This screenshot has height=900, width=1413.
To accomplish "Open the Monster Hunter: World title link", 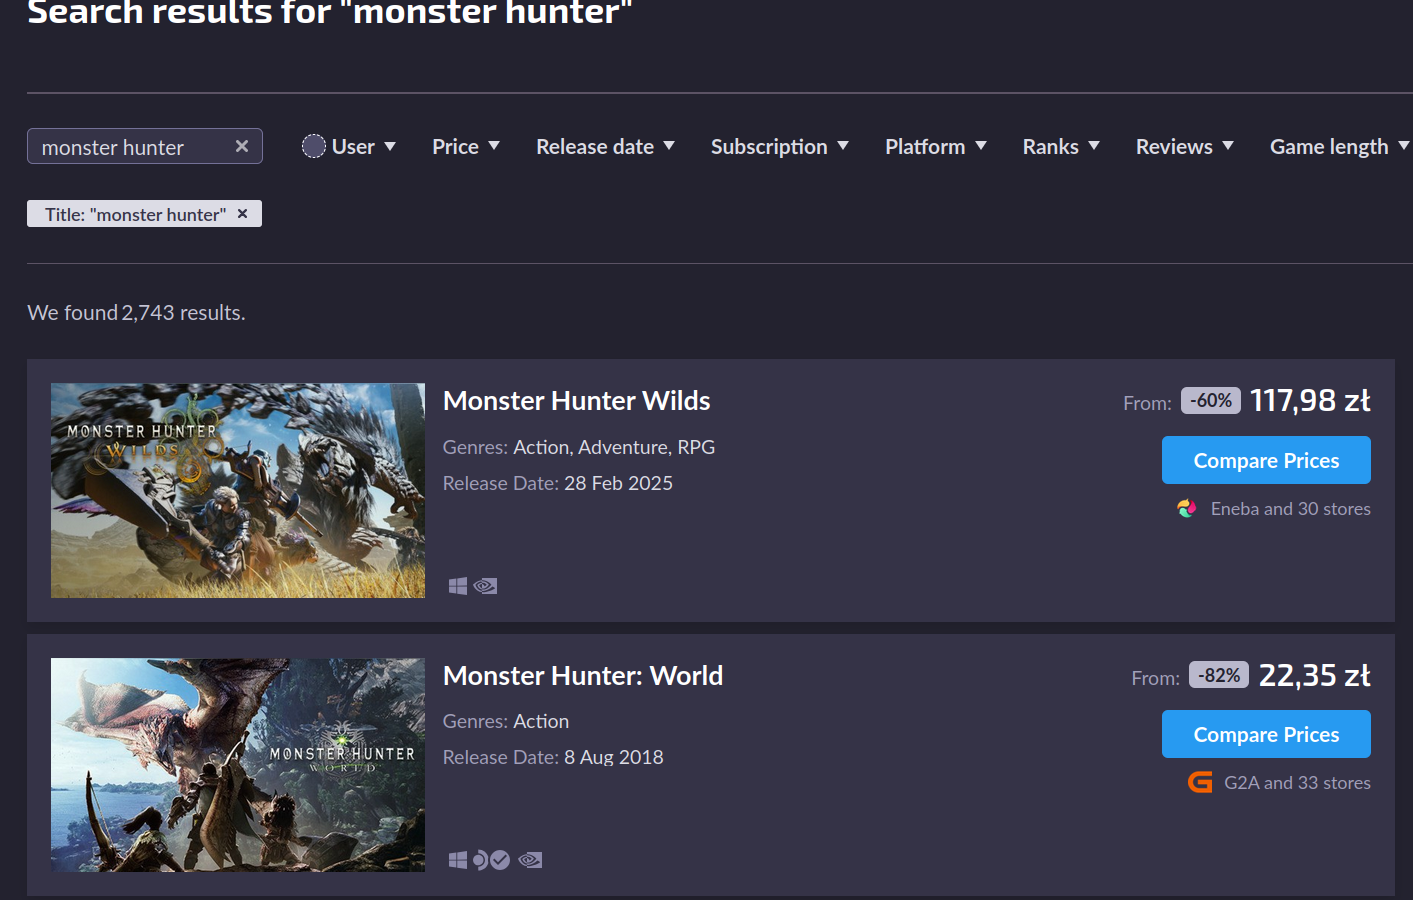I will [583, 676].
